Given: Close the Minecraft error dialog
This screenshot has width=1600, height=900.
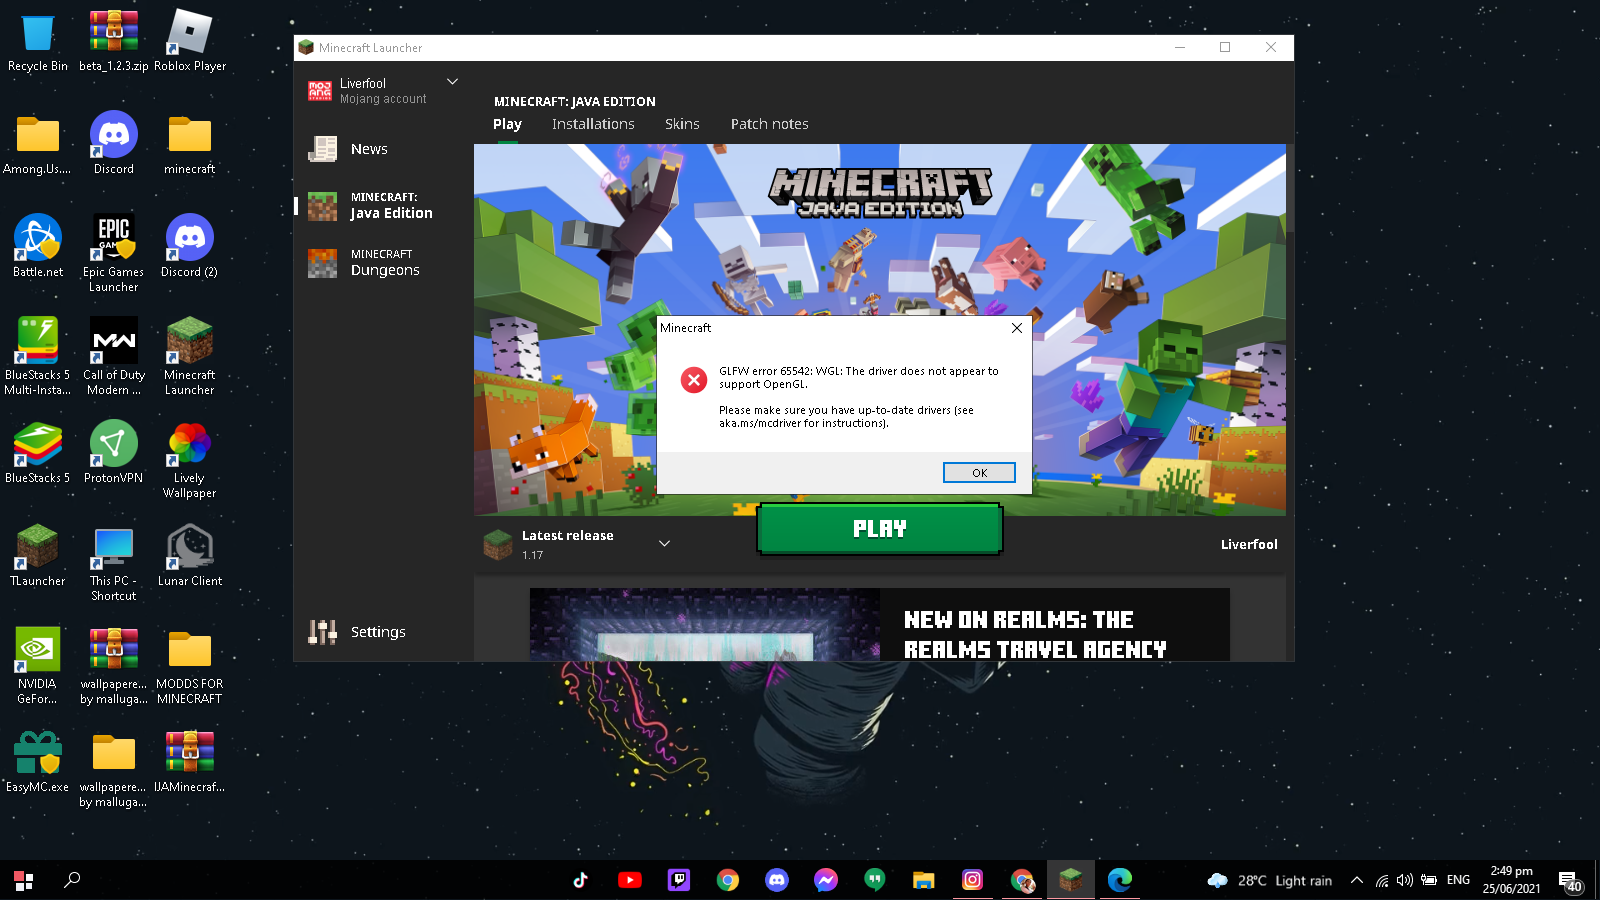Looking at the screenshot, I should [1017, 328].
